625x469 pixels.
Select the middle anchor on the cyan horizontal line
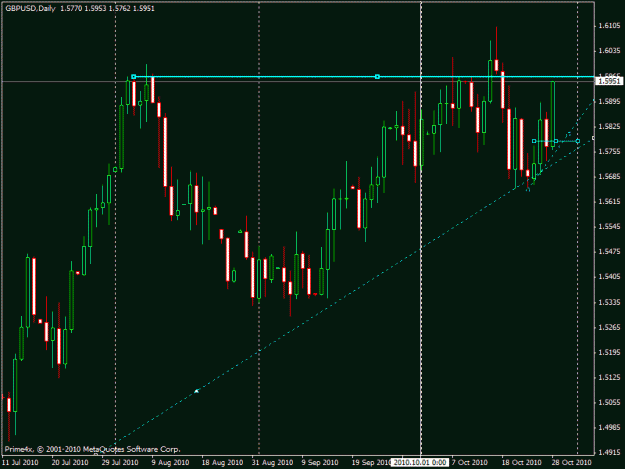tap(377, 77)
